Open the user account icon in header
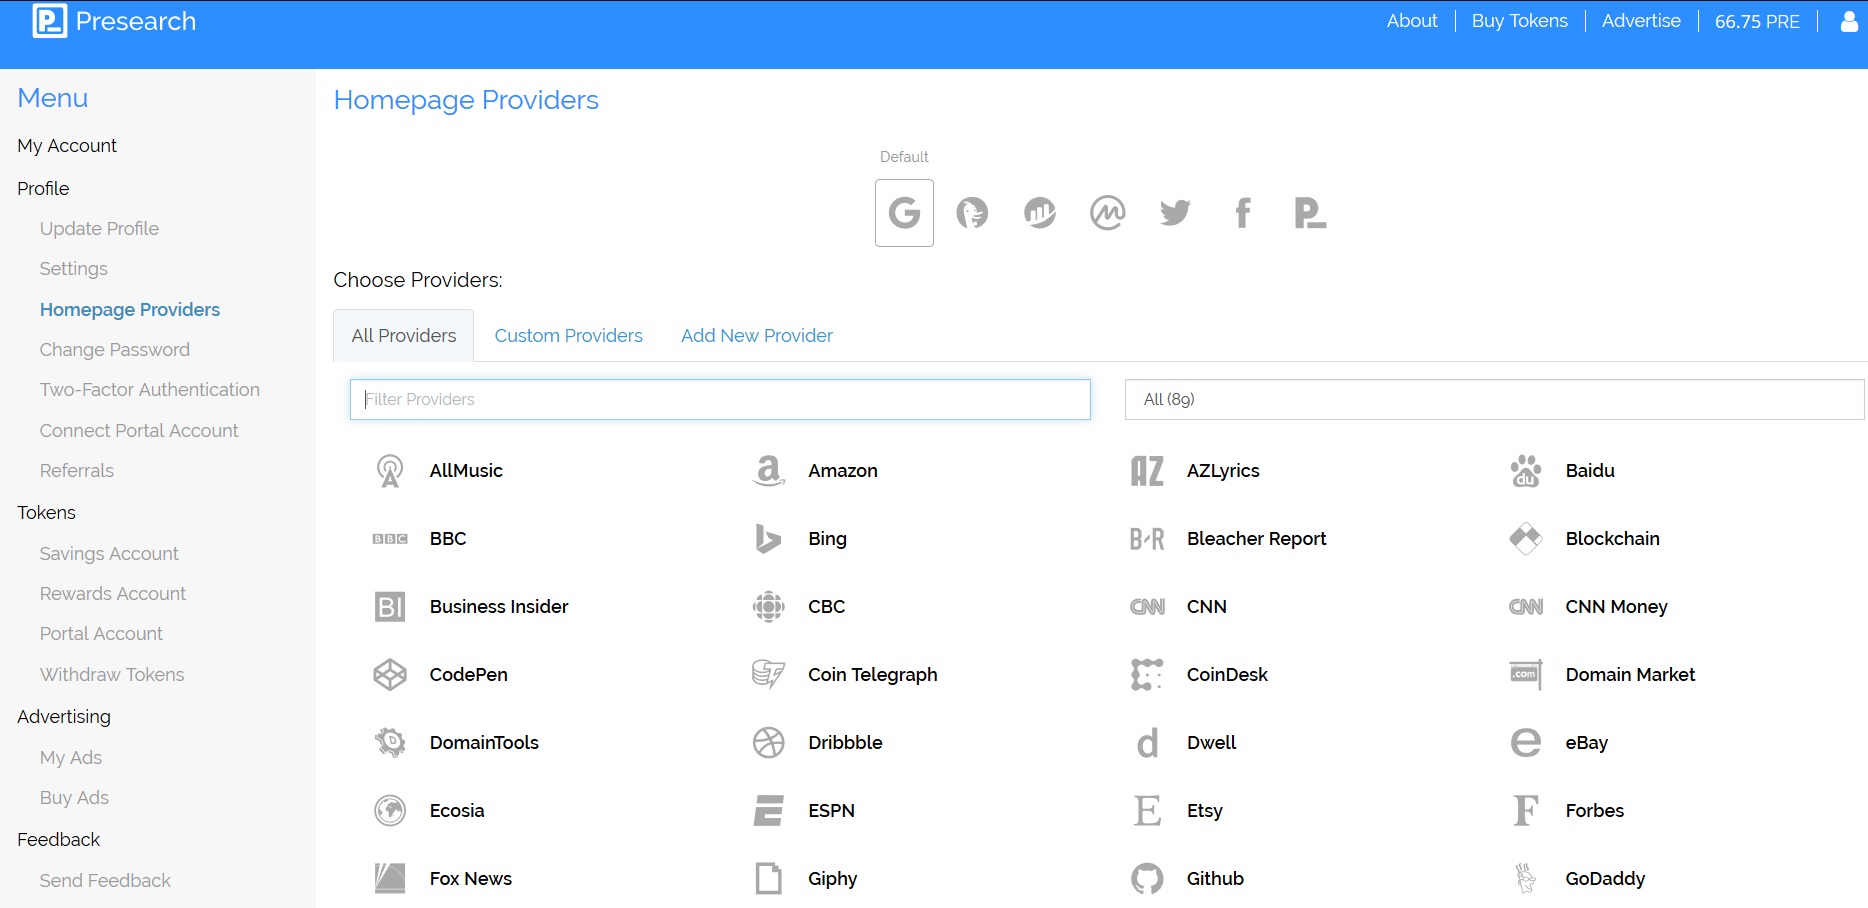The width and height of the screenshot is (1868, 908). pyautogui.click(x=1849, y=22)
